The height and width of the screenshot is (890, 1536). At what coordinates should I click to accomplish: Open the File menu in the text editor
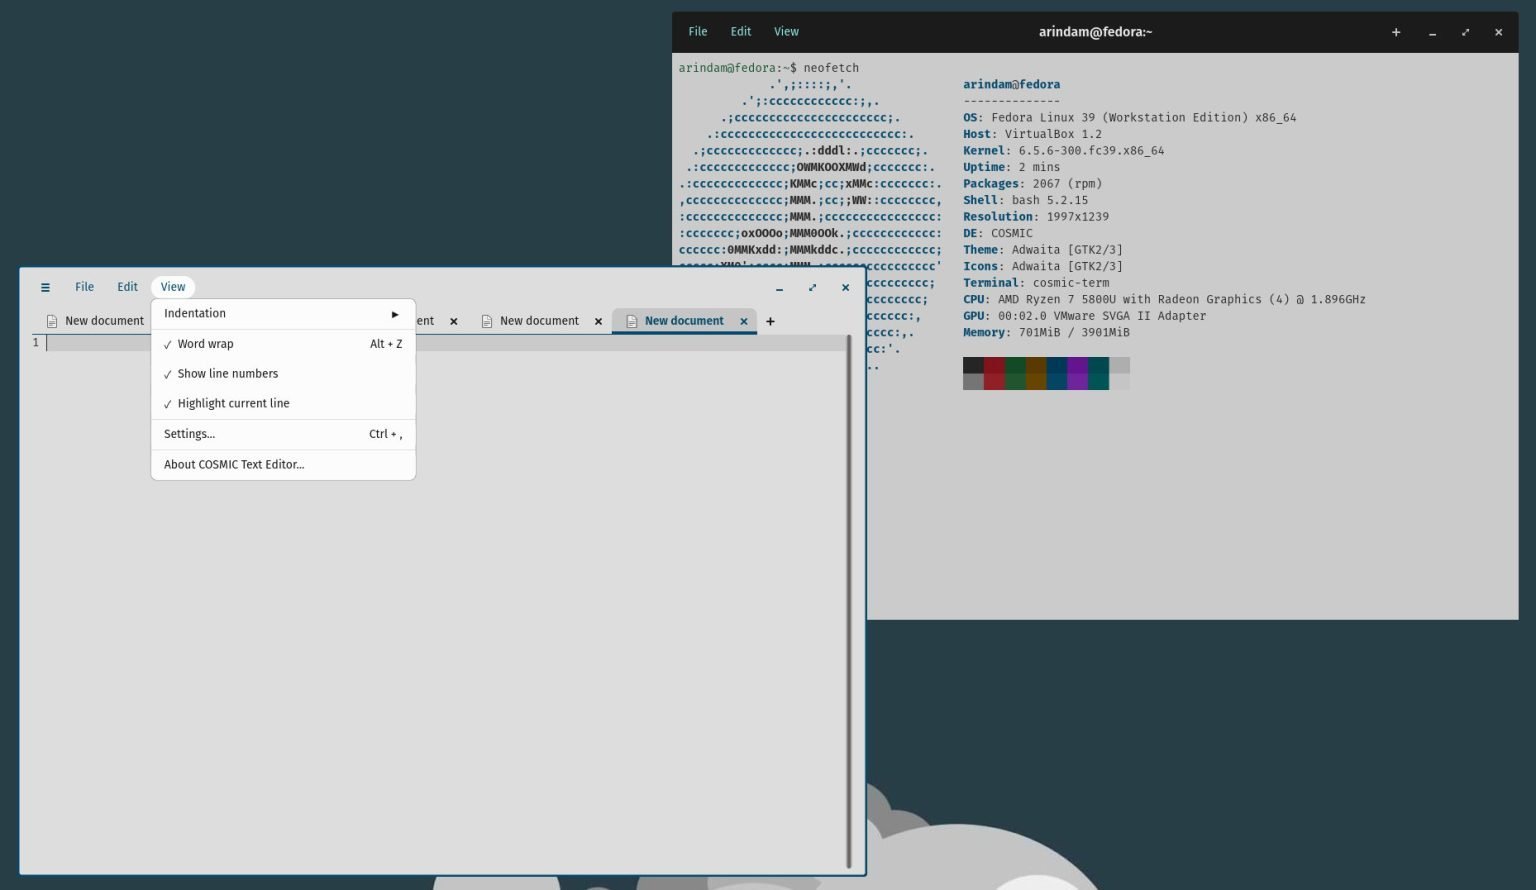(x=84, y=287)
